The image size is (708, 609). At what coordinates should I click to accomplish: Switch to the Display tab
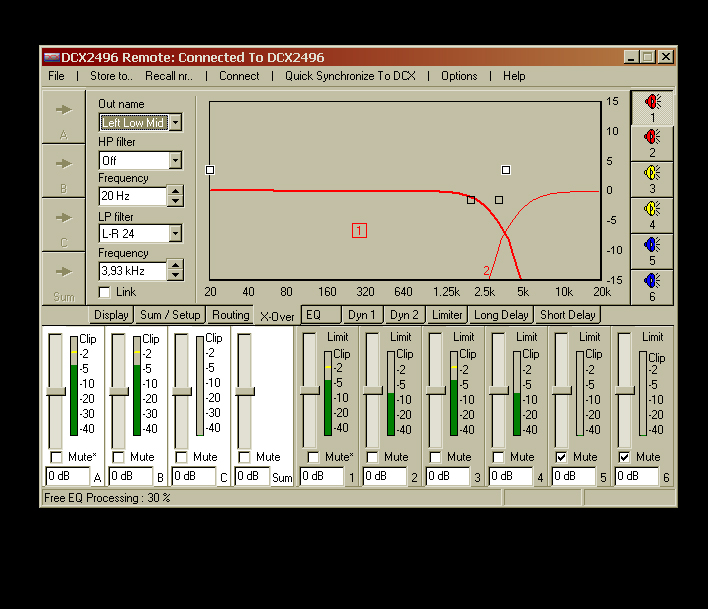(111, 315)
